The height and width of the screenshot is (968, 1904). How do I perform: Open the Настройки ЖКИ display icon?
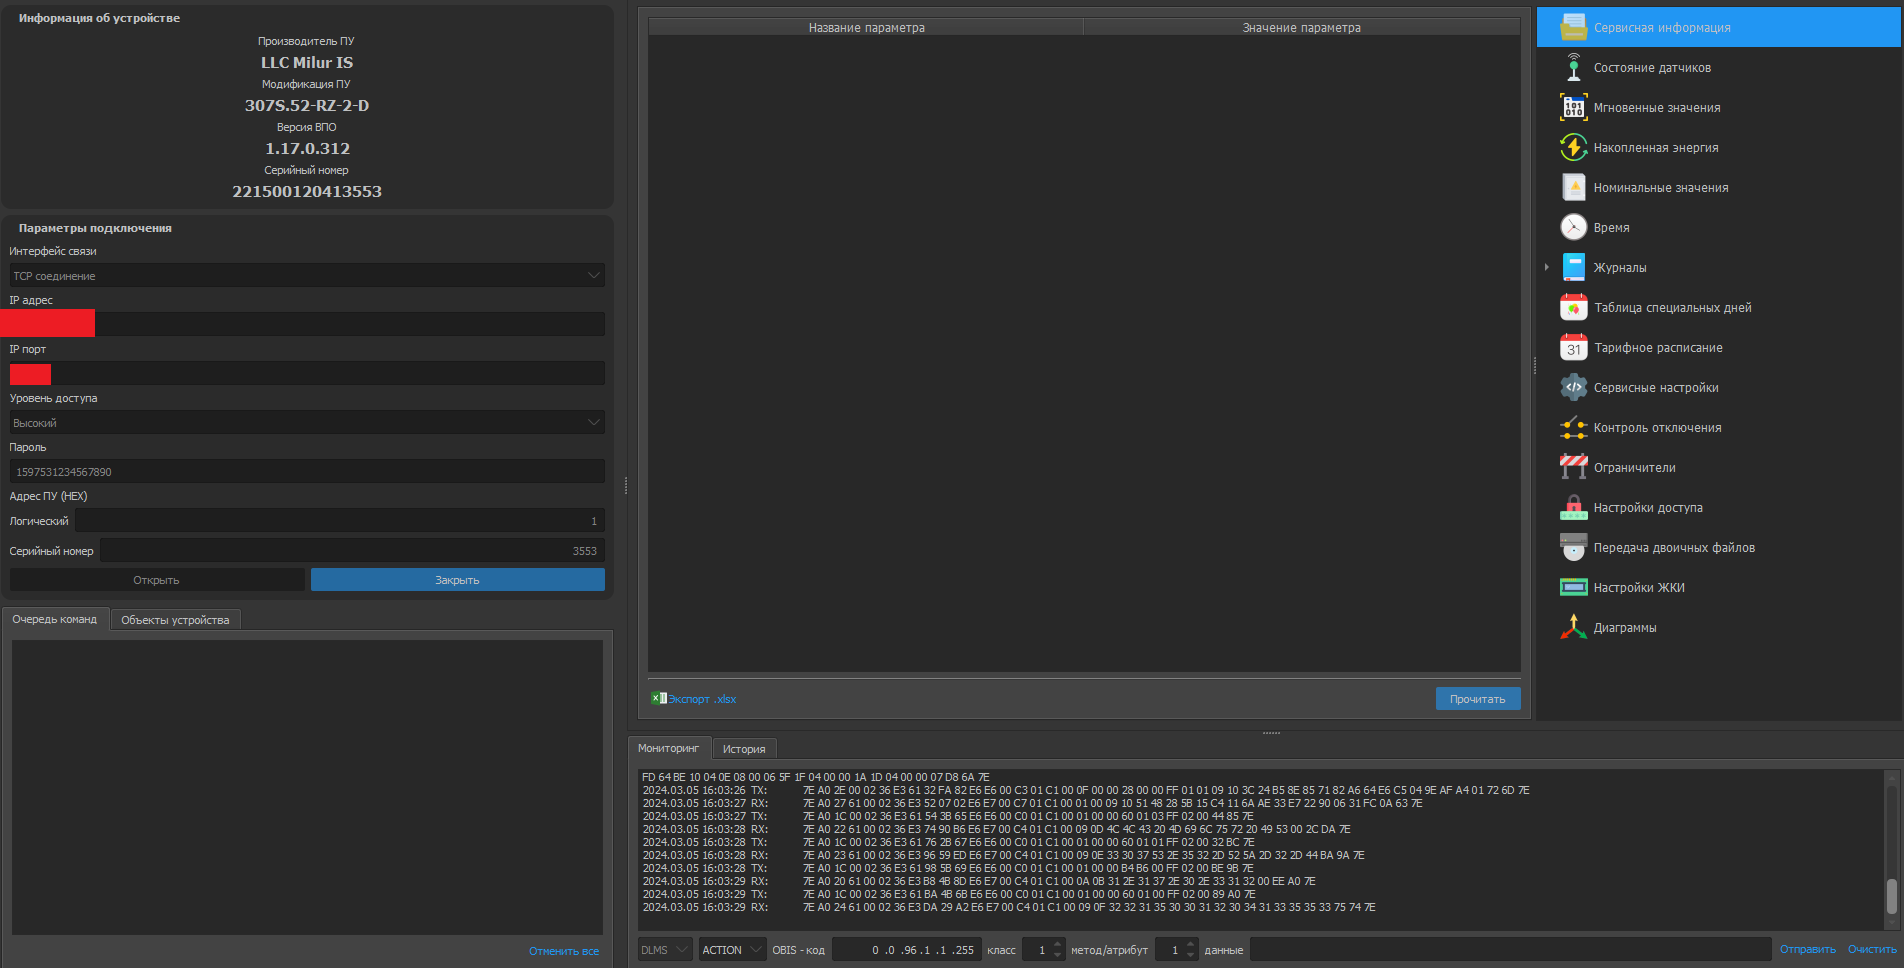1573,588
